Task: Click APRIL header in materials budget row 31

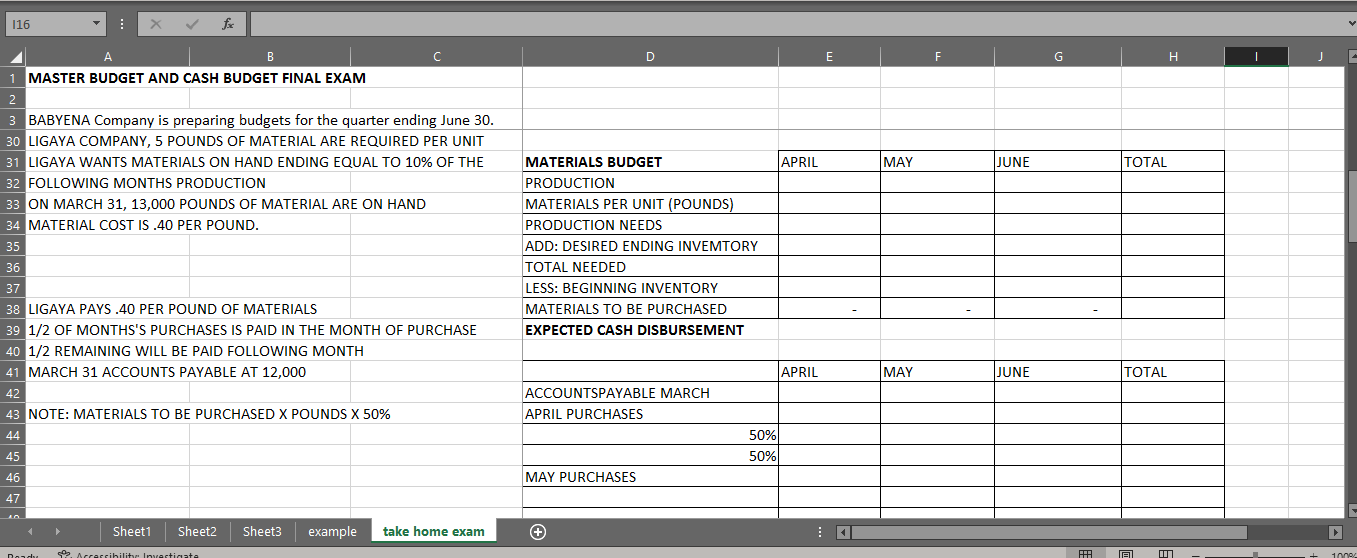Action: click(829, 162)
